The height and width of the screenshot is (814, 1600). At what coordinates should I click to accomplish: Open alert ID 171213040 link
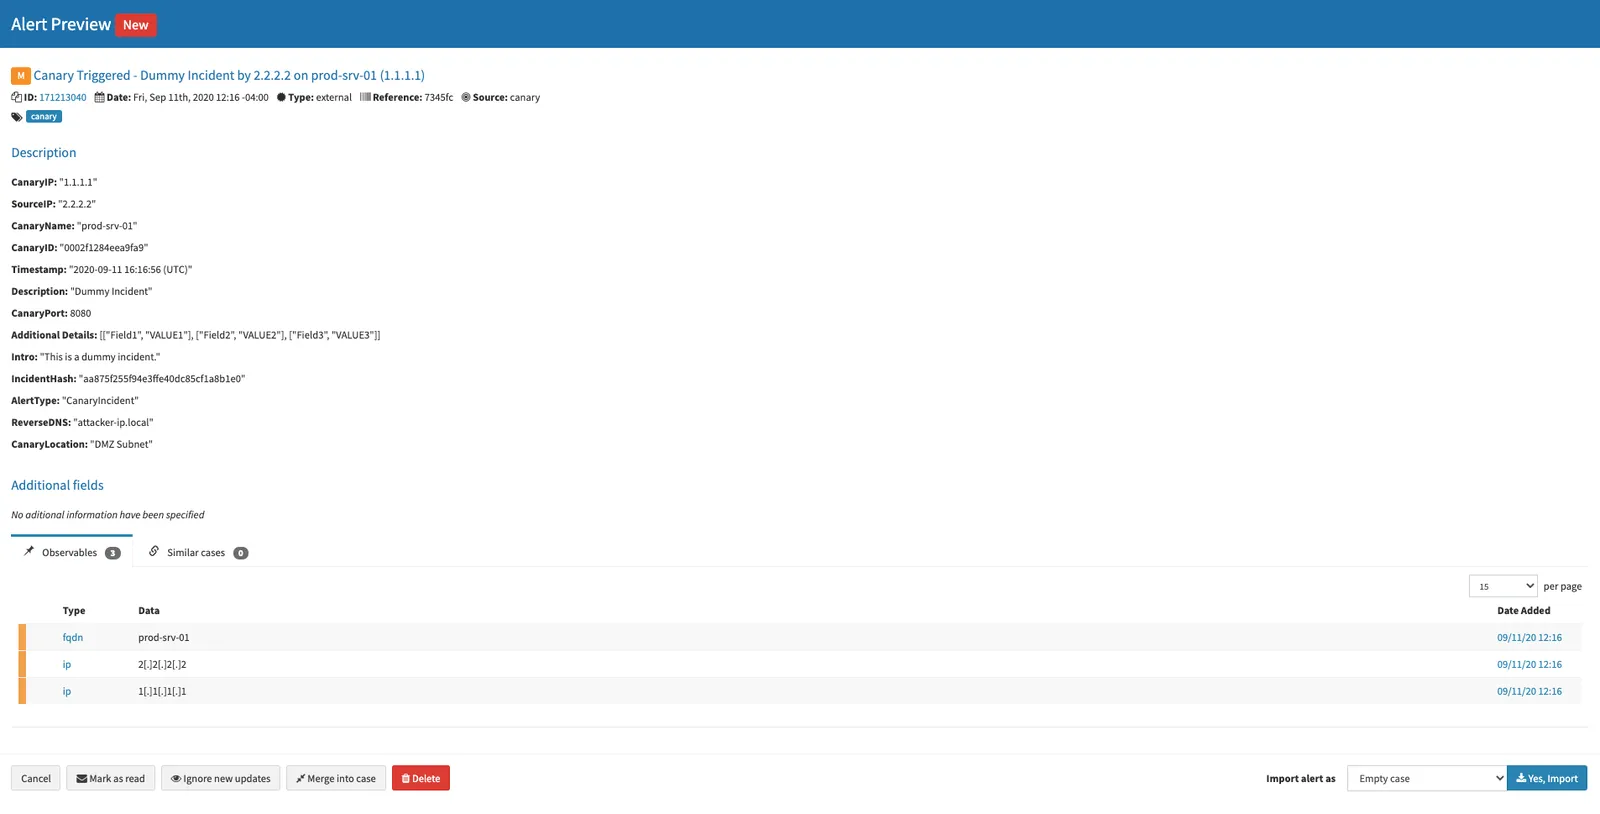click(x=63, y=98)
